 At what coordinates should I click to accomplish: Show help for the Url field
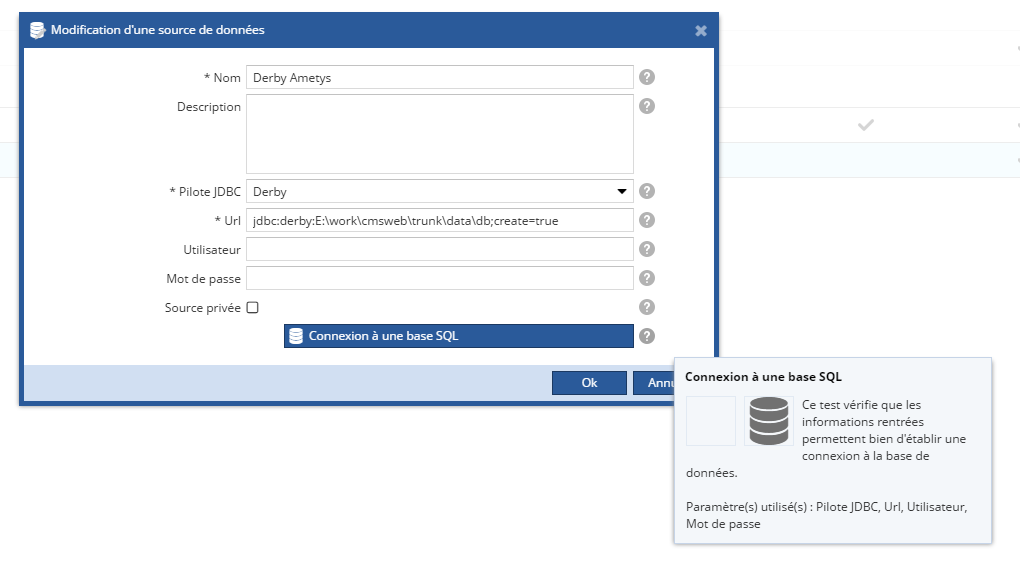pos(647,220)
